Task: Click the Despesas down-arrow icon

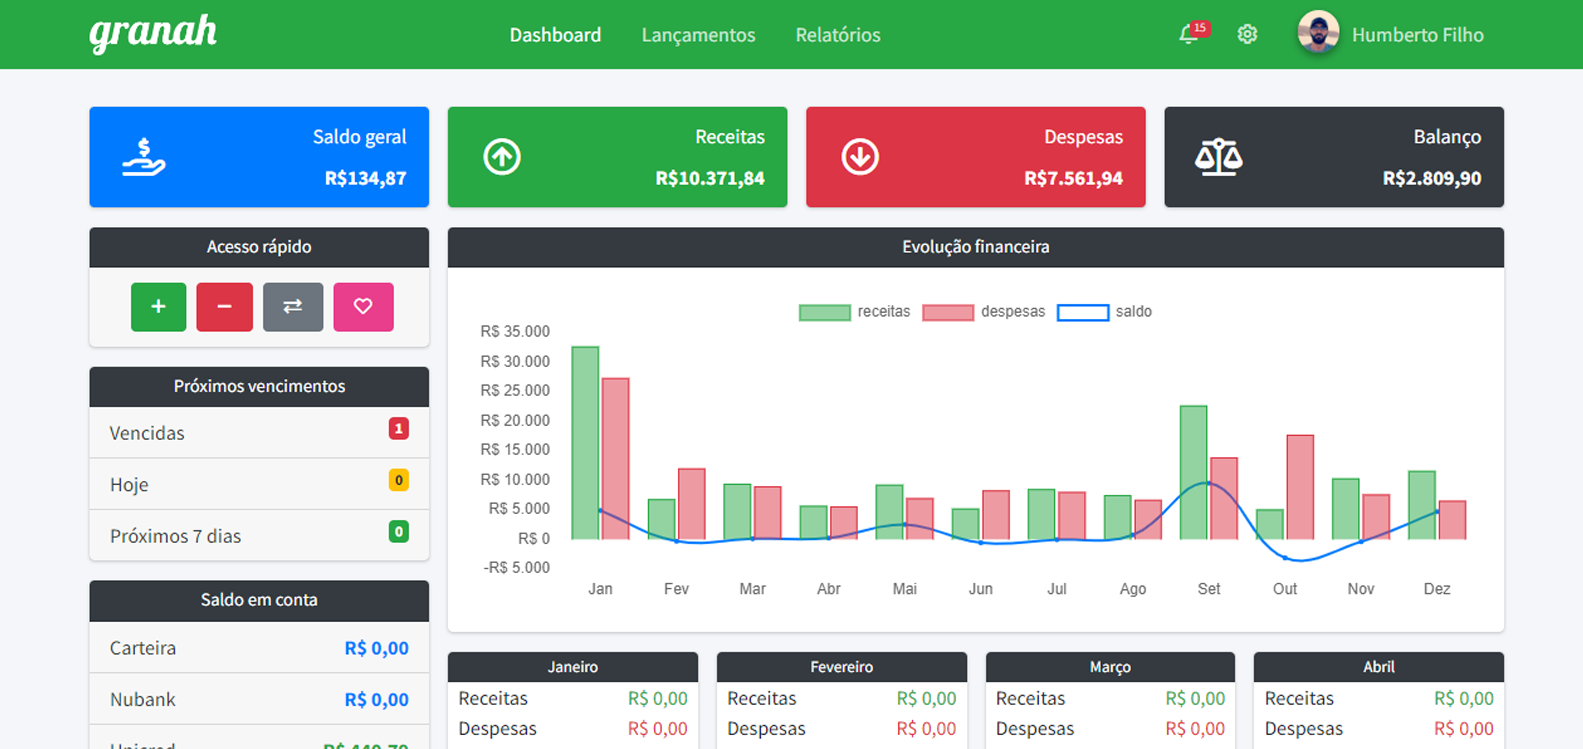Action: pos(860,157)
